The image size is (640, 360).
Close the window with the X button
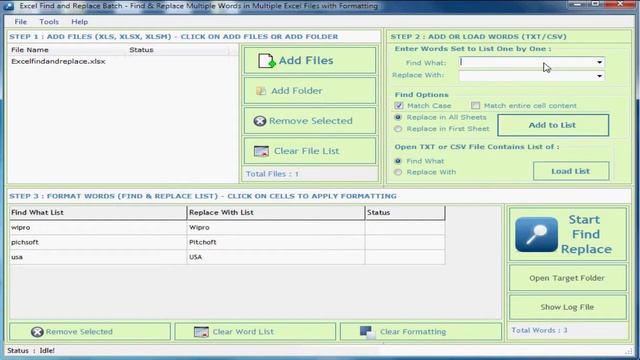[x=620, y=4]
